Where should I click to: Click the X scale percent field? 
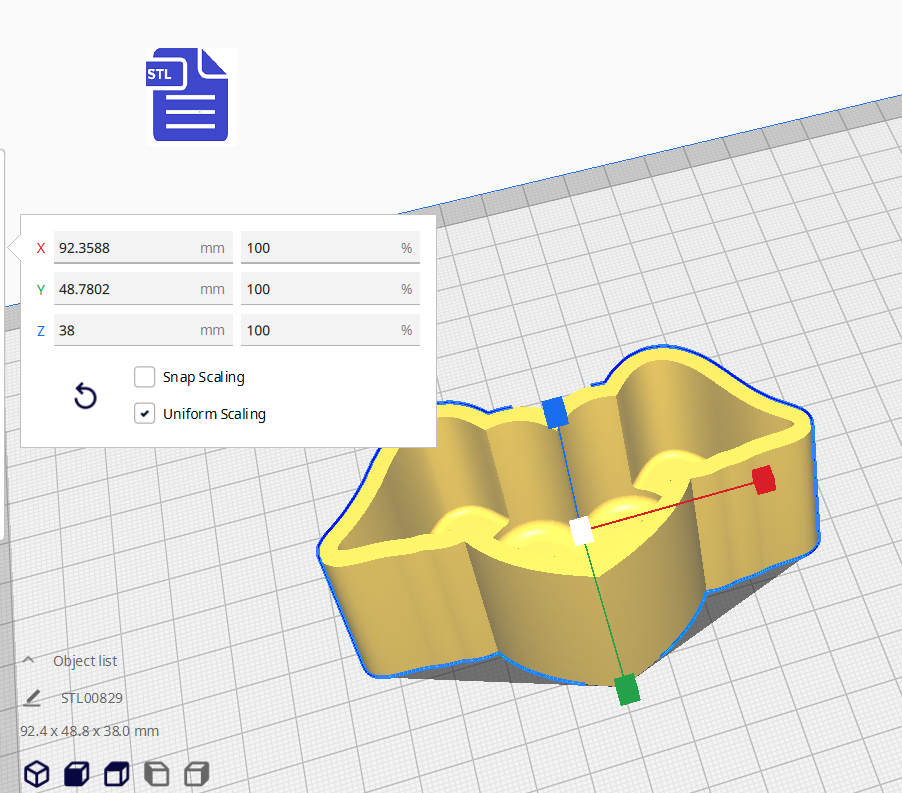(318, 248)
